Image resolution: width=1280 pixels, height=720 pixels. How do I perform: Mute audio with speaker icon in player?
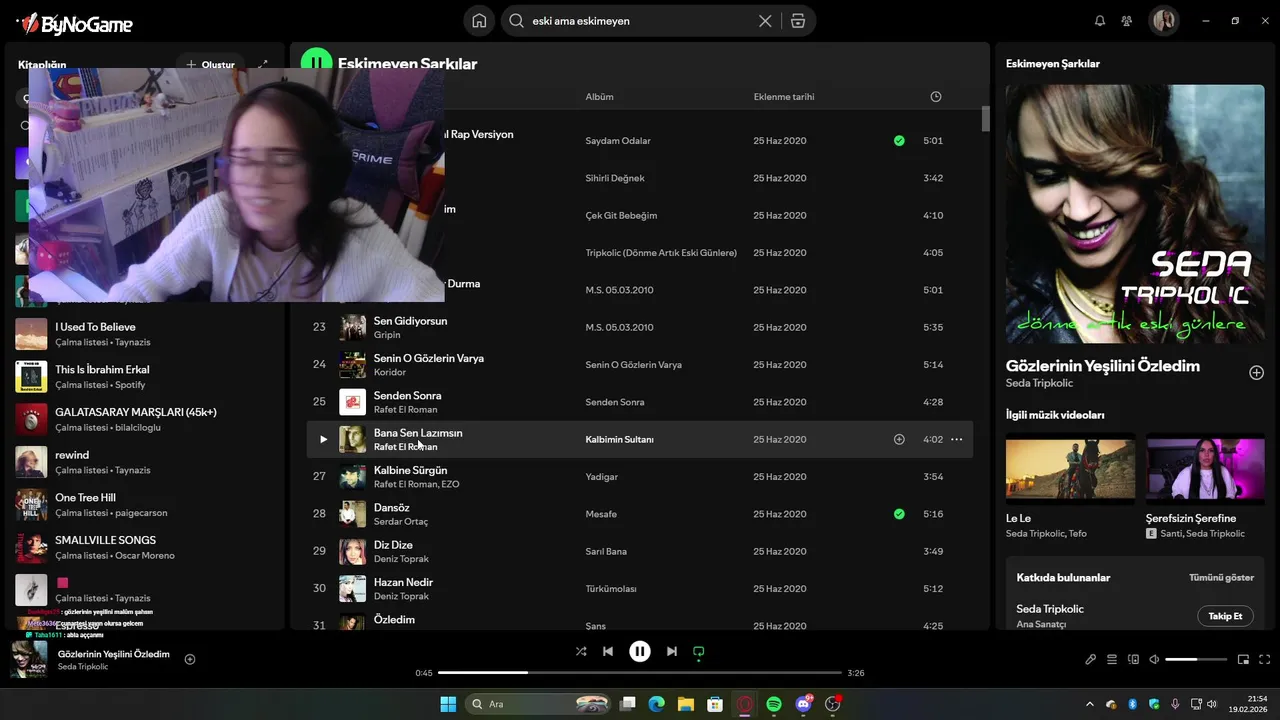(x=1154, y=659)
